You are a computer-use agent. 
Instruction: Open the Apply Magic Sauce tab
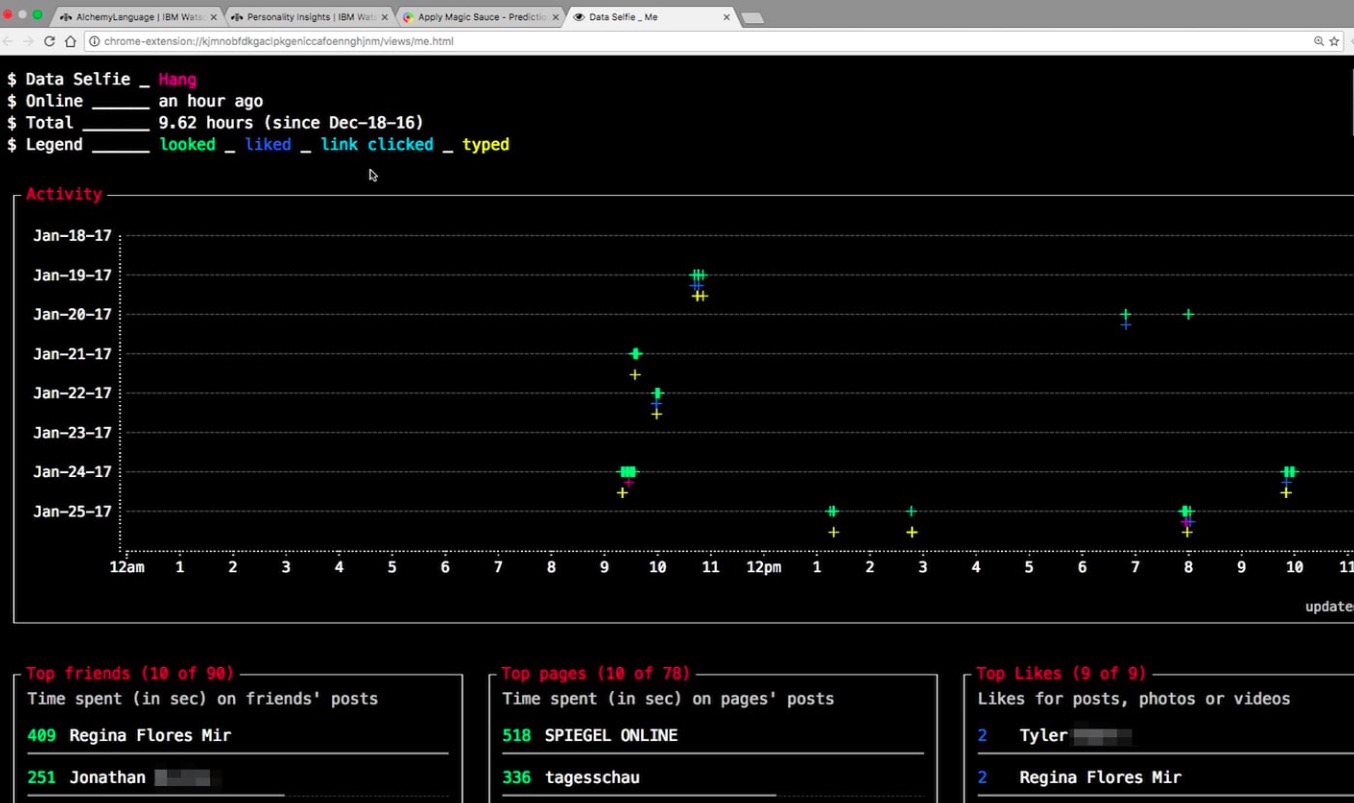point(478,17)
